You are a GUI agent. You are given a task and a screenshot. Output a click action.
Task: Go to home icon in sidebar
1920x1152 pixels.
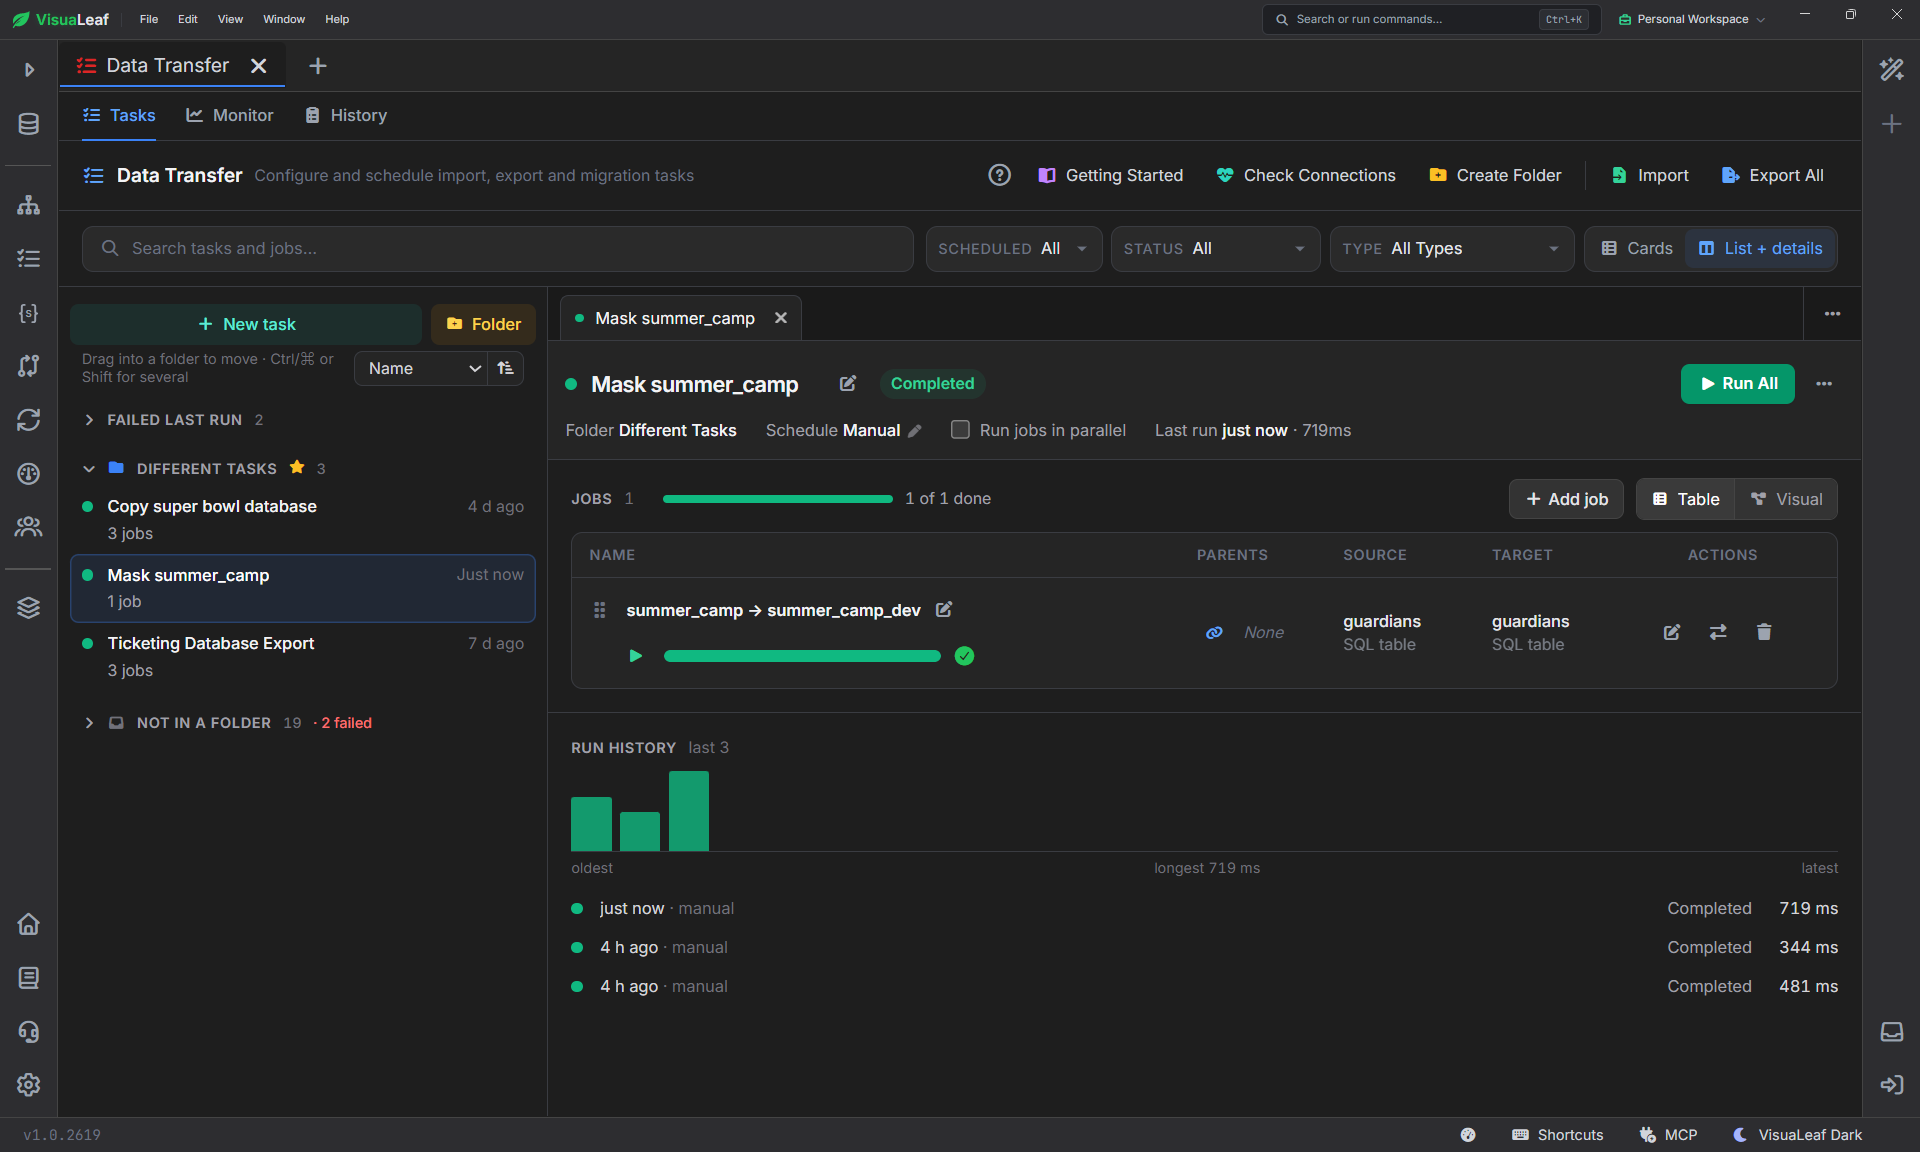(28, 924)
